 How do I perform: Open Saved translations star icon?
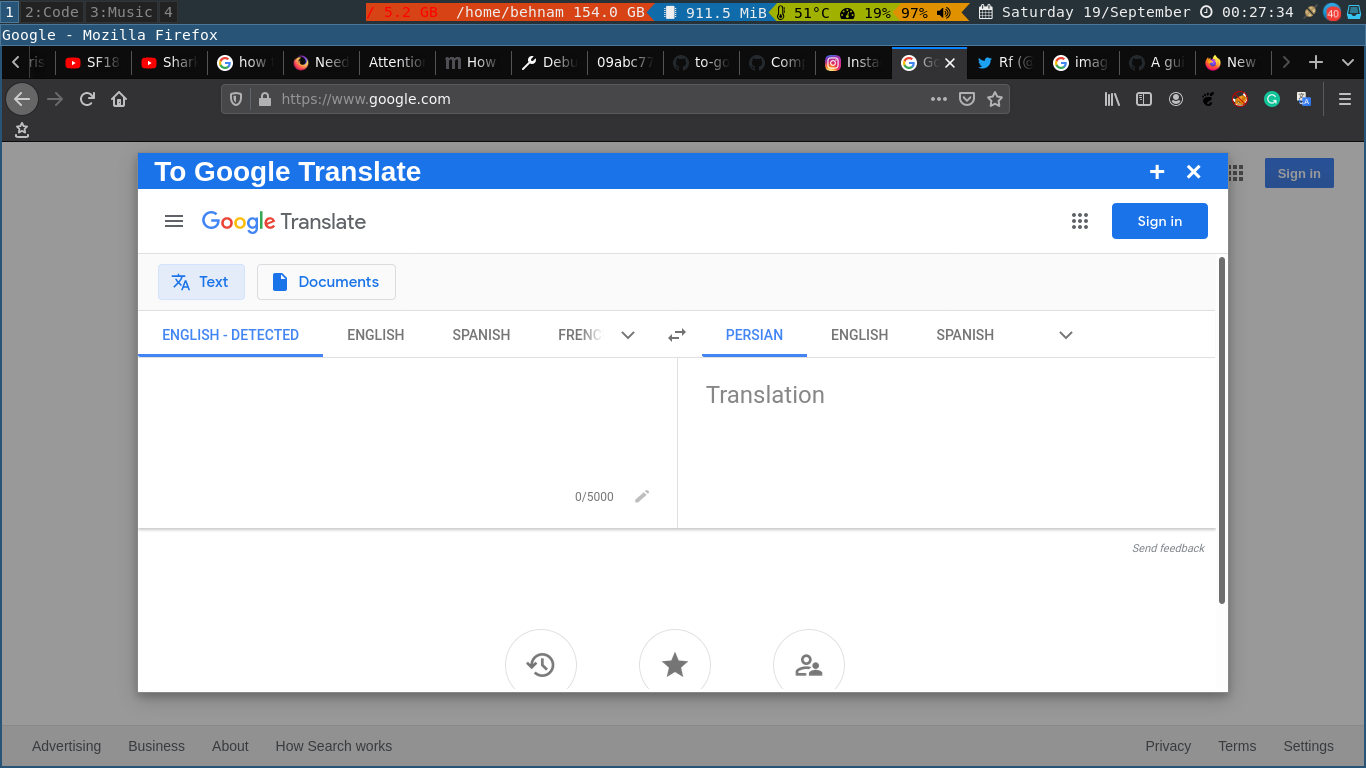tap(675, 664)
